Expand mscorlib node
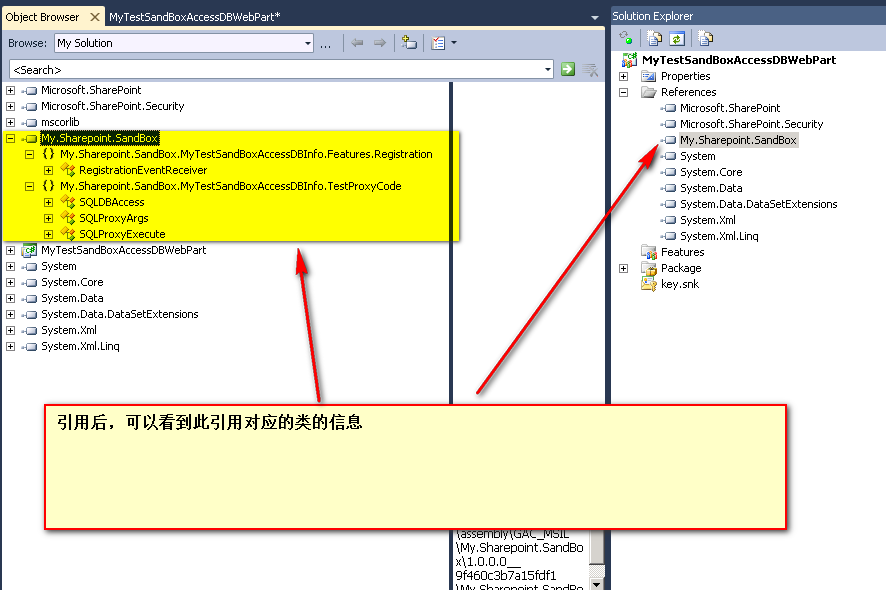The height and width of the screenshot is (590, 886). (x=10, y=122)
